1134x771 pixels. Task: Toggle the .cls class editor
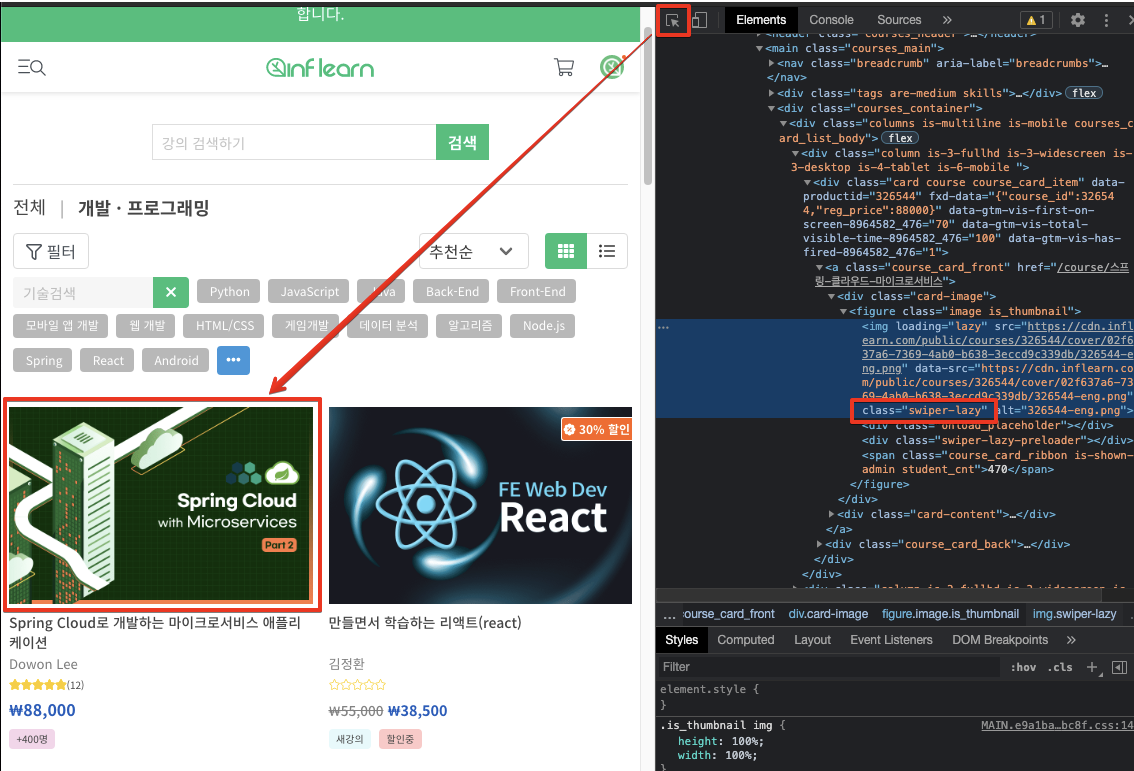pyautogui.click(x=1062, y=667)
